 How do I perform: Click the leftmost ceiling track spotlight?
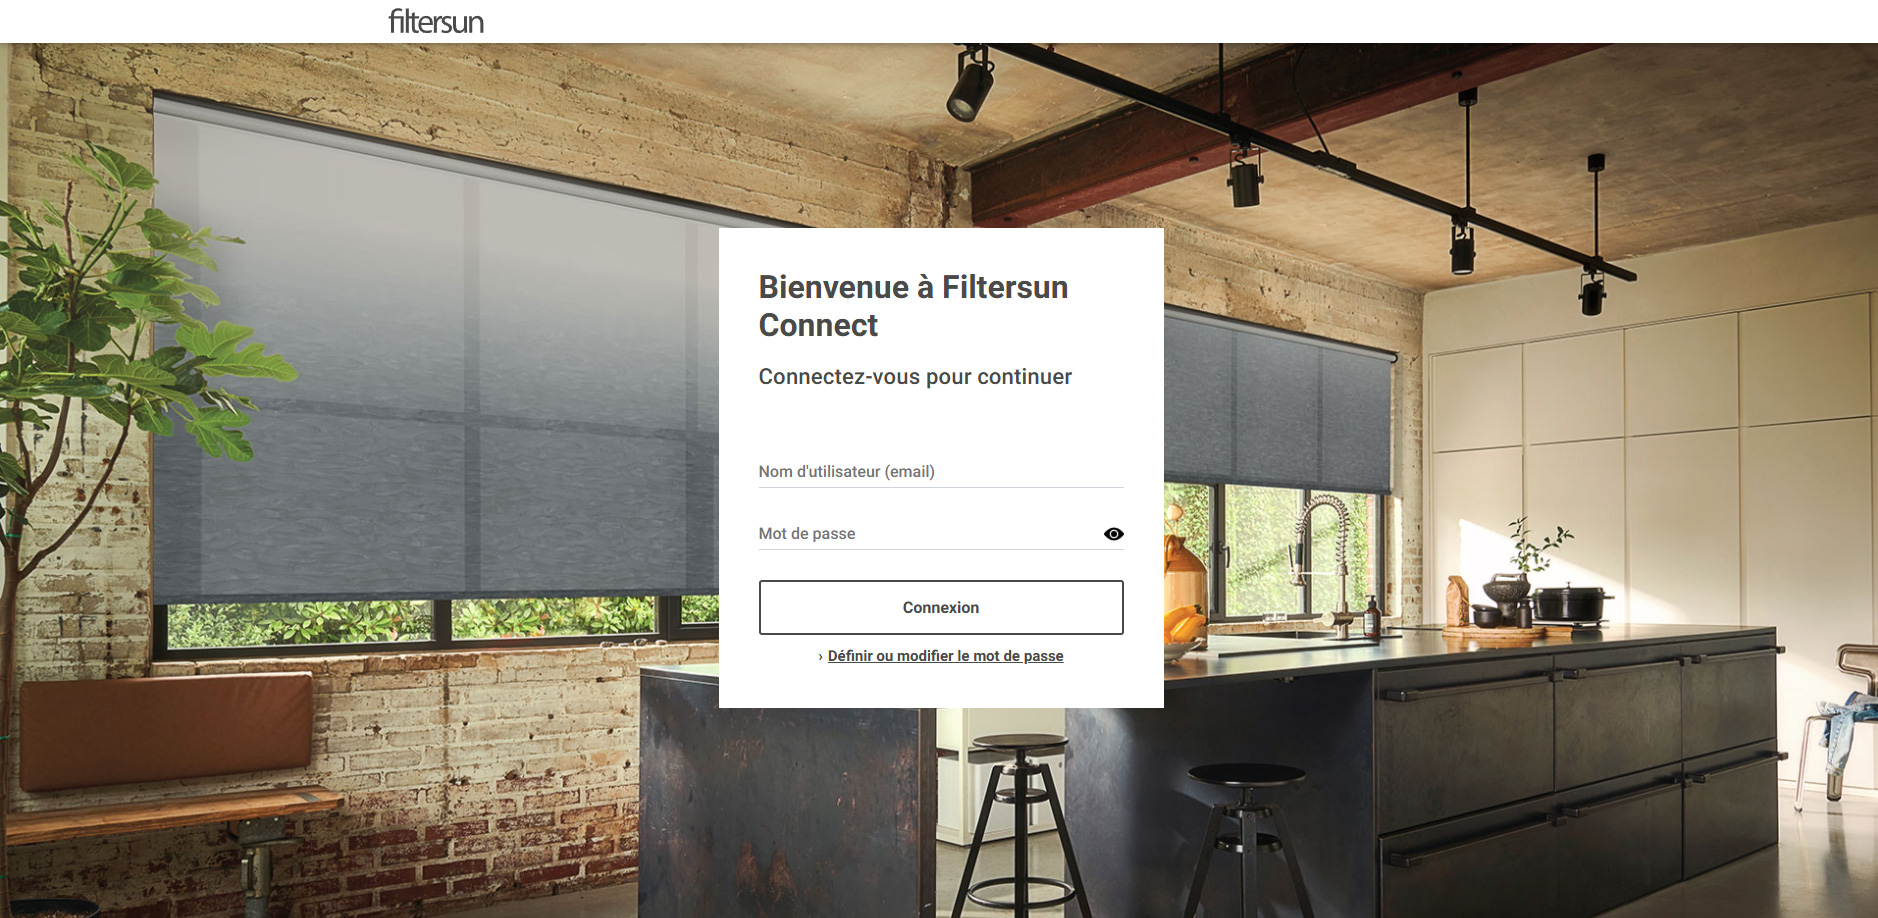tap(970, 85)
